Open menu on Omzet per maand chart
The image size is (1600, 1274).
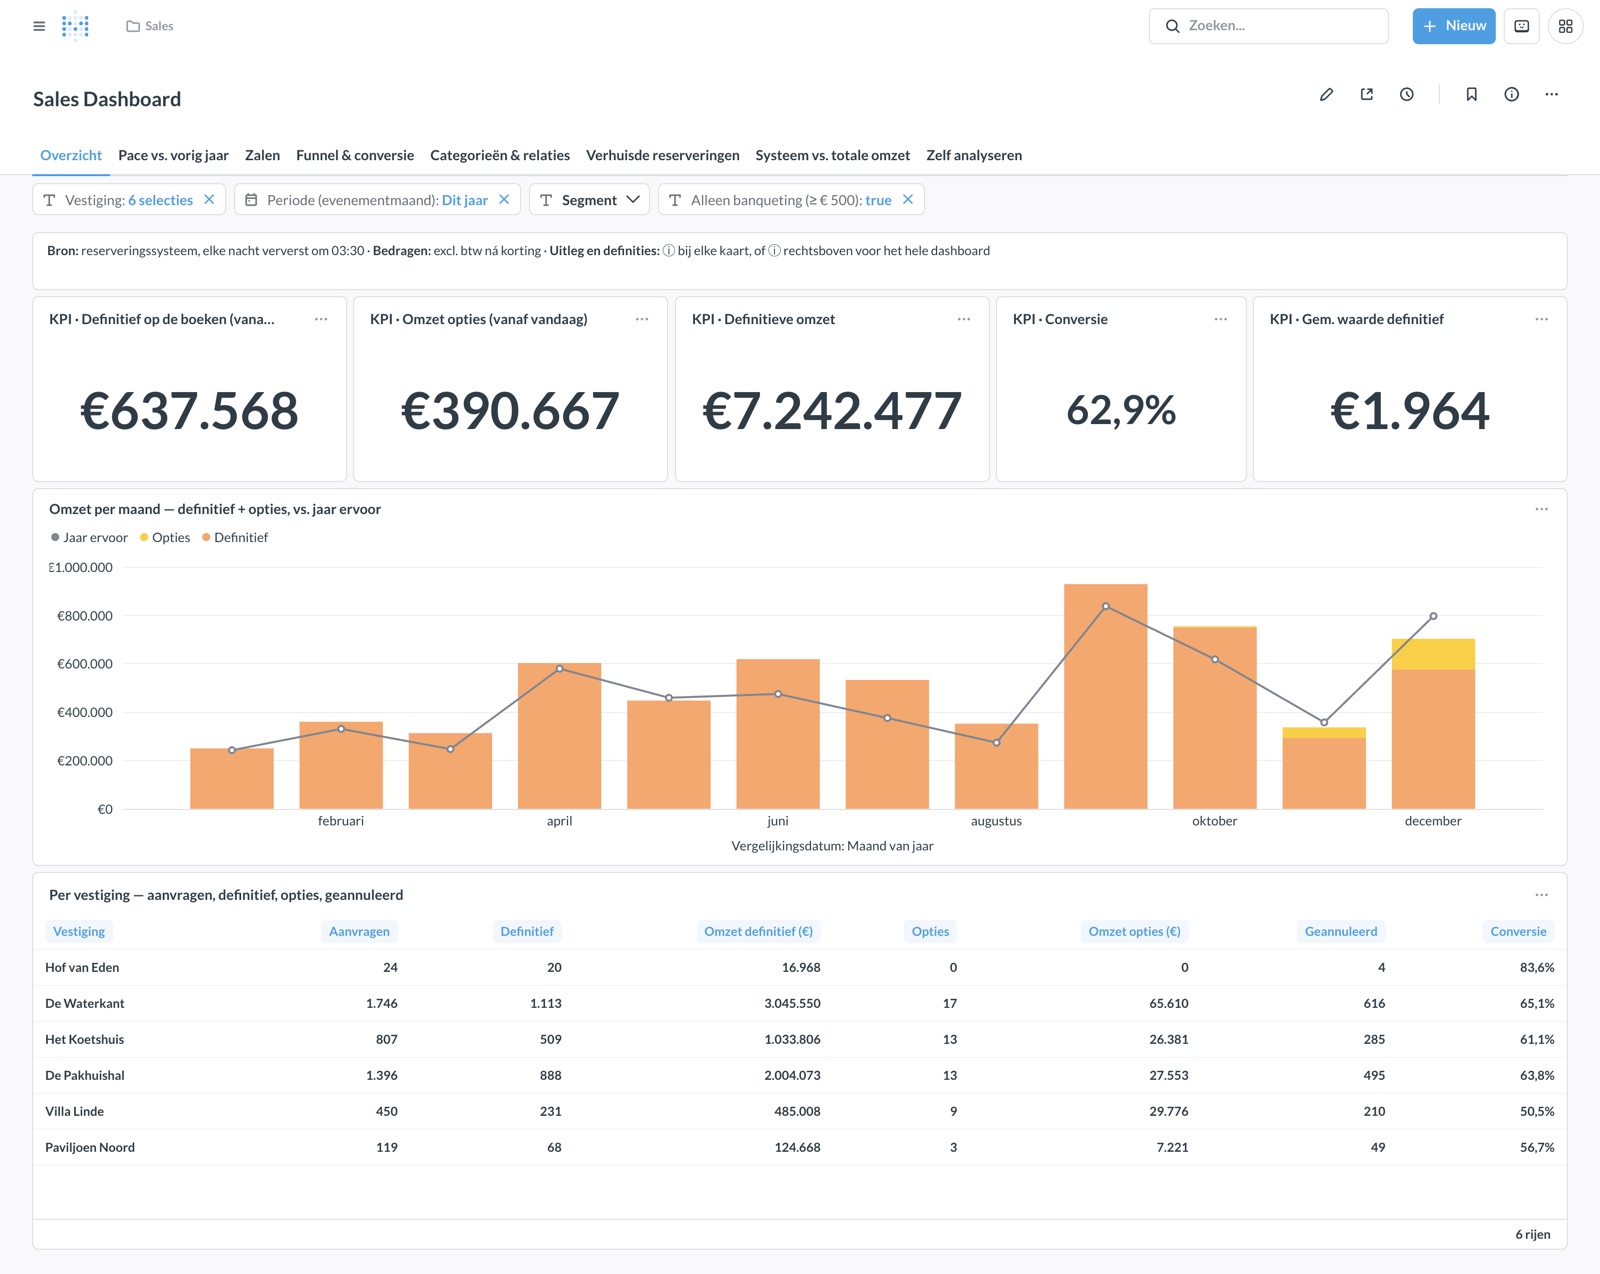[1542, 509]
